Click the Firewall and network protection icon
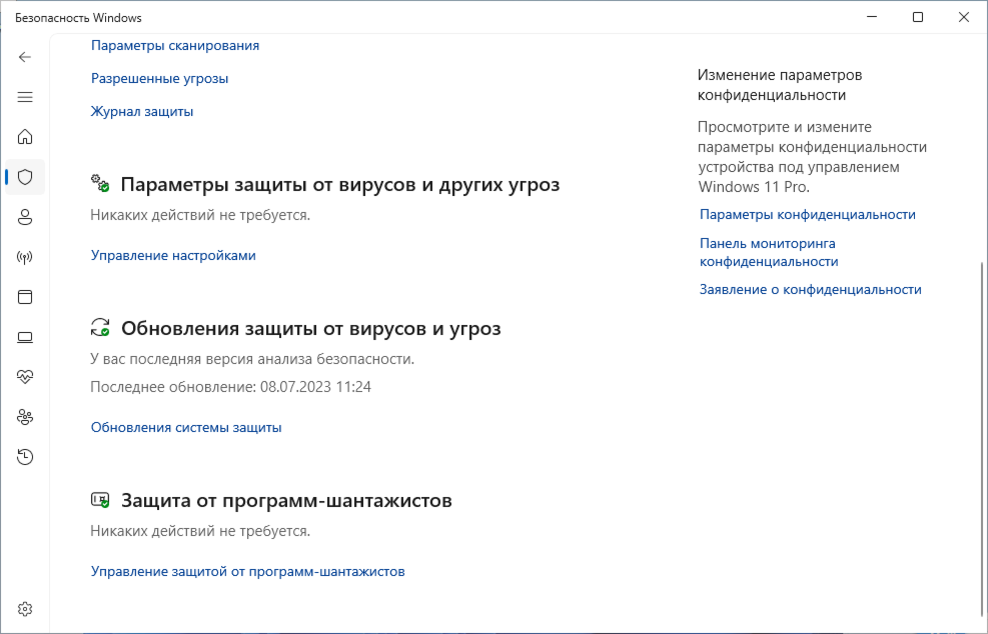The width and height of the screenshot is (988, 634). [25, 257]
